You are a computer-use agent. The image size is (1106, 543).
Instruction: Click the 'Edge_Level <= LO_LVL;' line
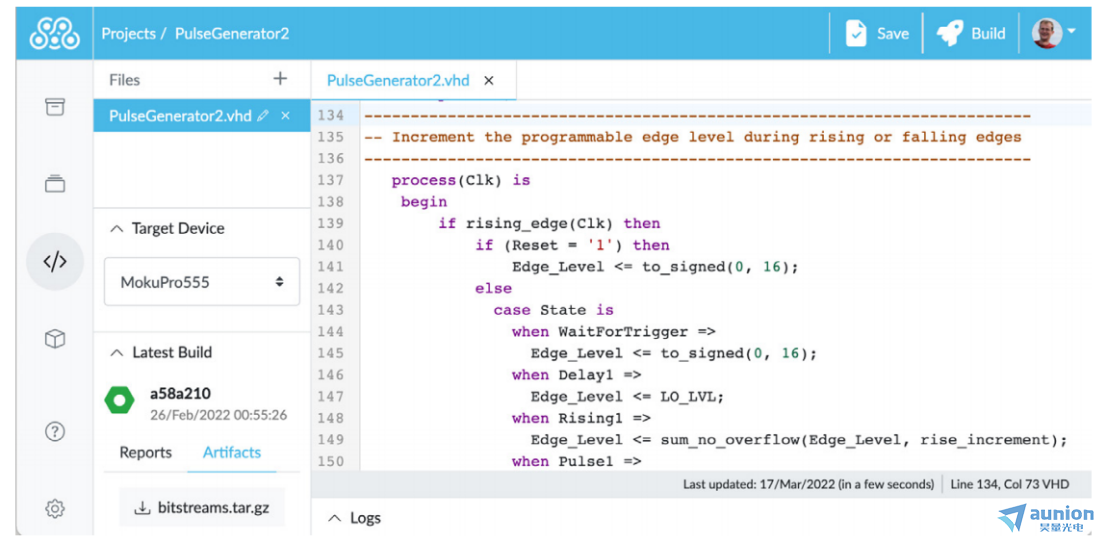[627, 396]
